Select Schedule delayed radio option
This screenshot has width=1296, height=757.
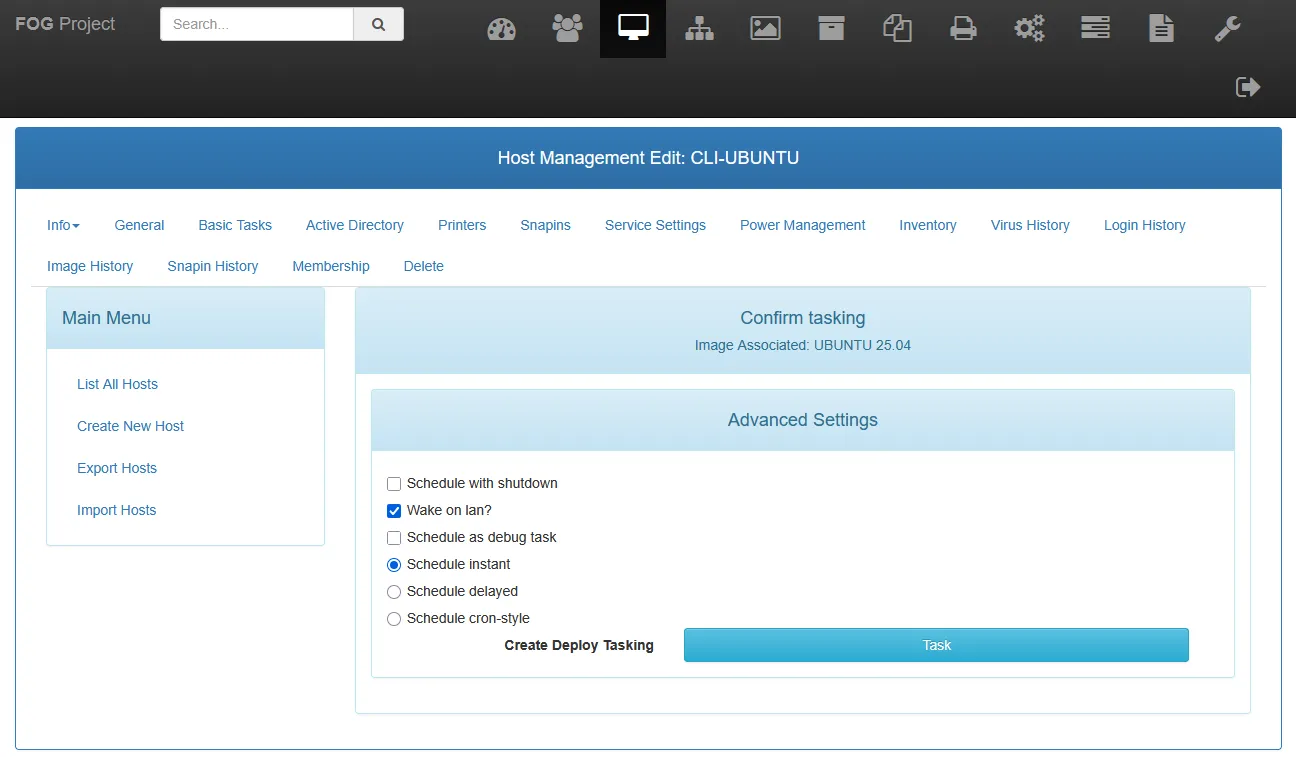pos(394,592)
